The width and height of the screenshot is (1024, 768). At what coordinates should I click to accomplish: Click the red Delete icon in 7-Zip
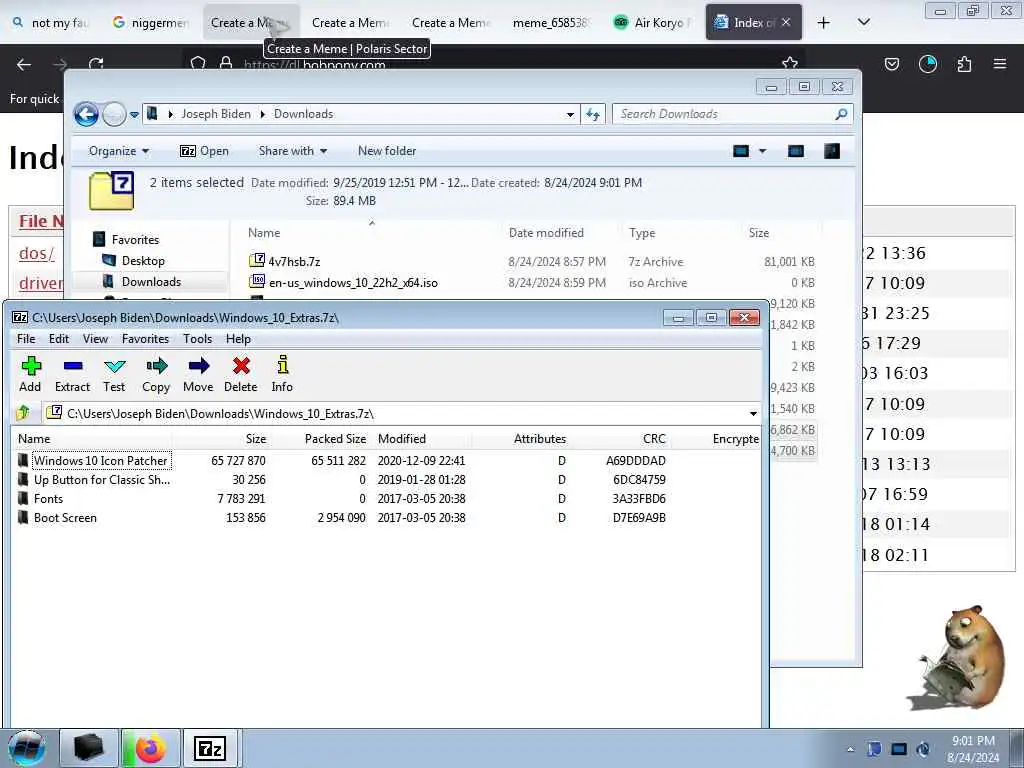(x=240, y=374)
